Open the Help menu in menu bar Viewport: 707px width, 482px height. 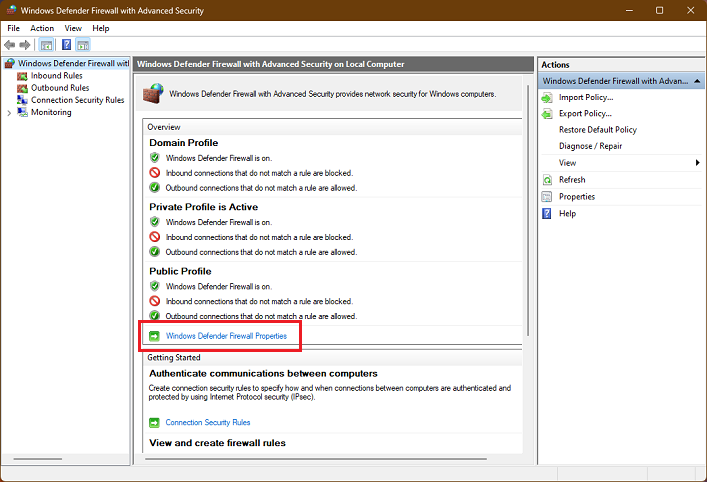[x=101, y=28]
